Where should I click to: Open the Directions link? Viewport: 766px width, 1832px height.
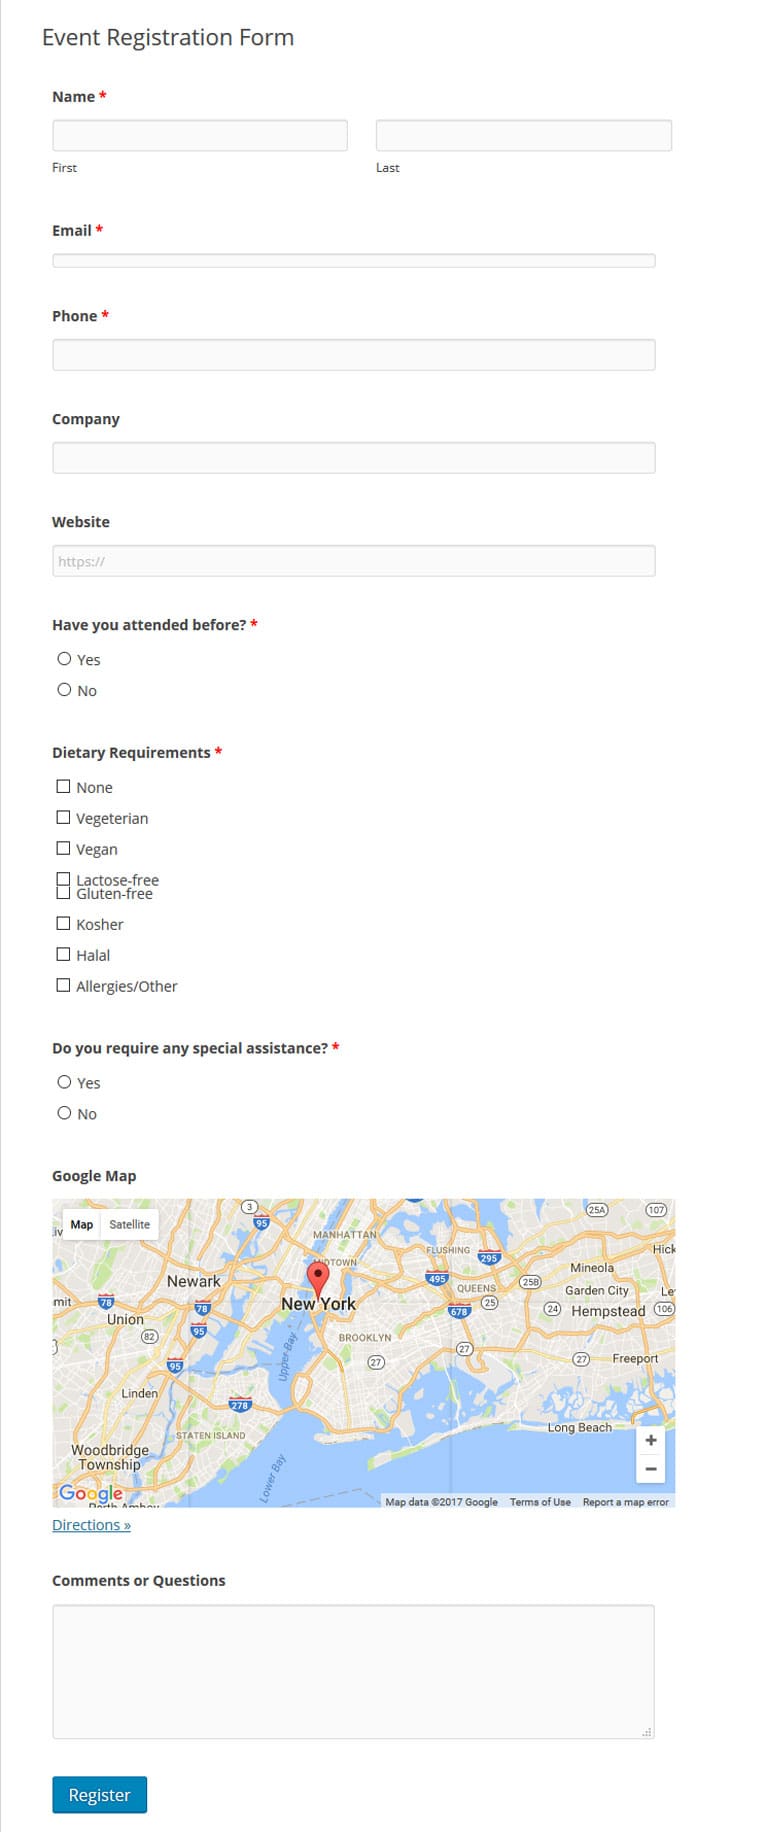point(90,1524)
